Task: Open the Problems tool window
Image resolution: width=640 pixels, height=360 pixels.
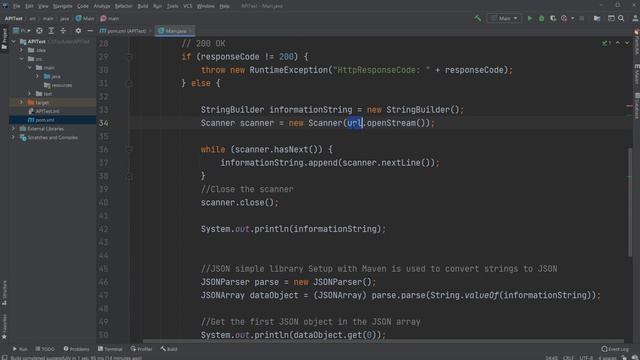Action: pos(76,349)
